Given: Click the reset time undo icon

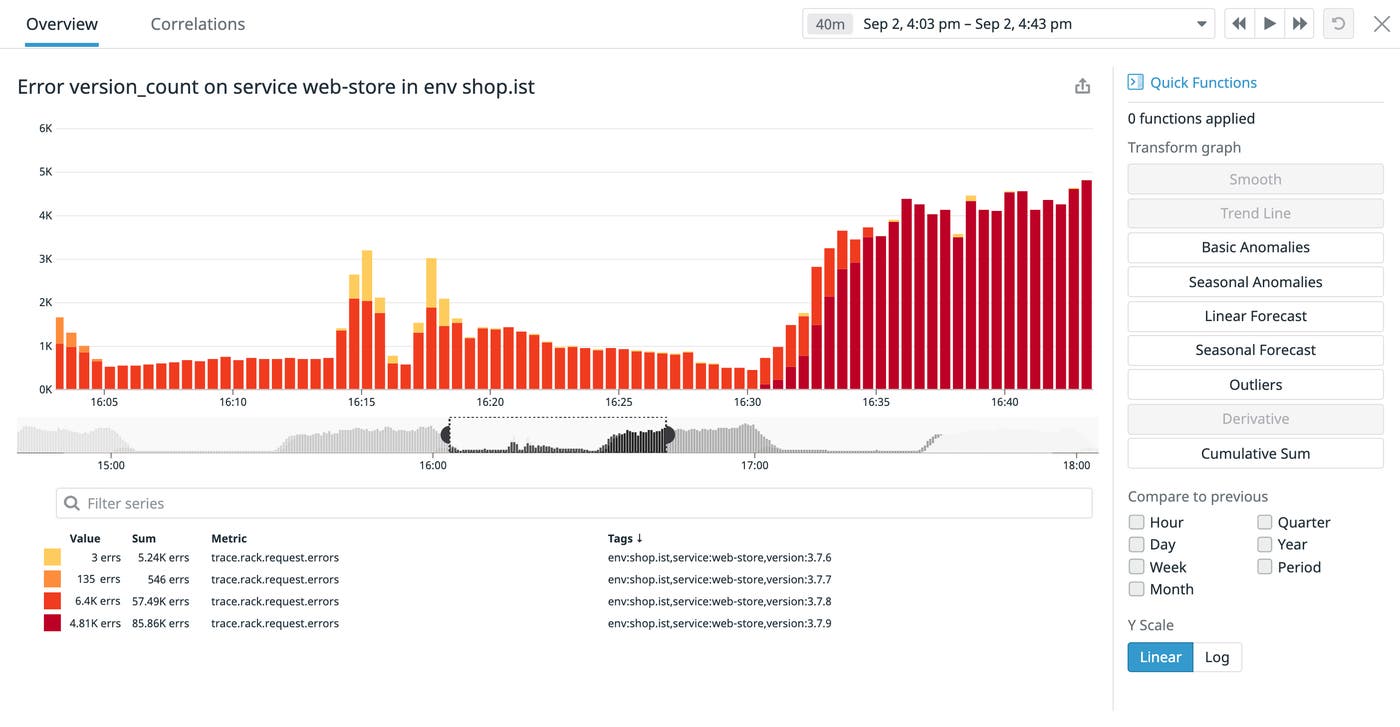Looking at the screenshot, I should [1338, 24].
